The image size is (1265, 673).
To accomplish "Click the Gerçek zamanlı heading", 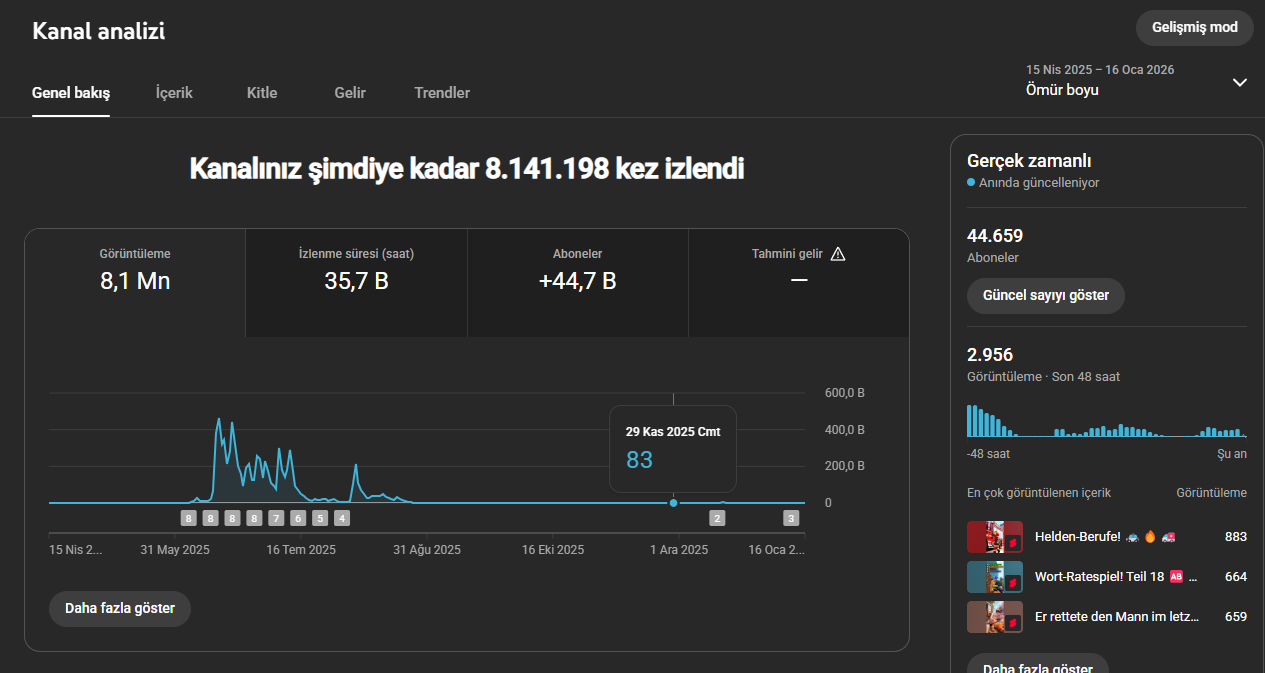I will (x=1029, y=161).
